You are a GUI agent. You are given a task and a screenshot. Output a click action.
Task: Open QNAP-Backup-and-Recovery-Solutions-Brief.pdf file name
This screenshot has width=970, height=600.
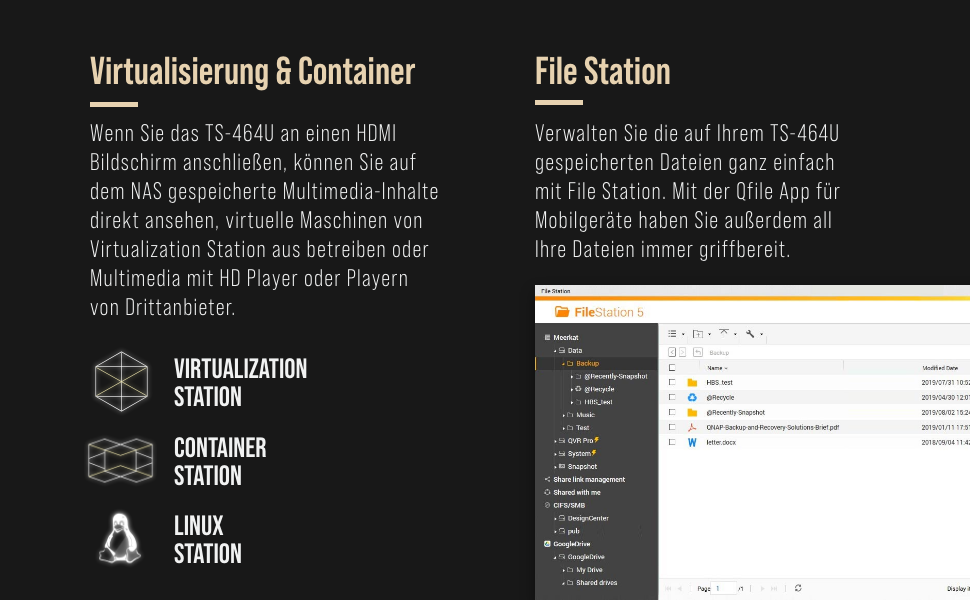coord(773,427)
